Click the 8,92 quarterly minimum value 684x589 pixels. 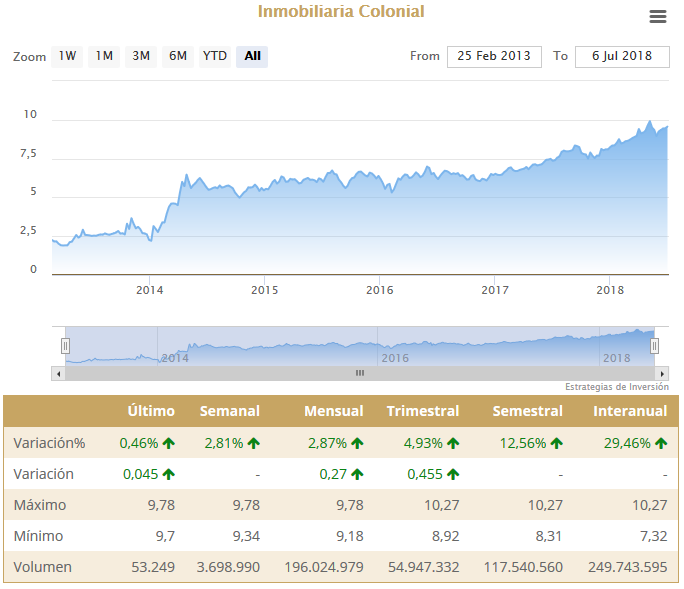[x=445, y=536]
